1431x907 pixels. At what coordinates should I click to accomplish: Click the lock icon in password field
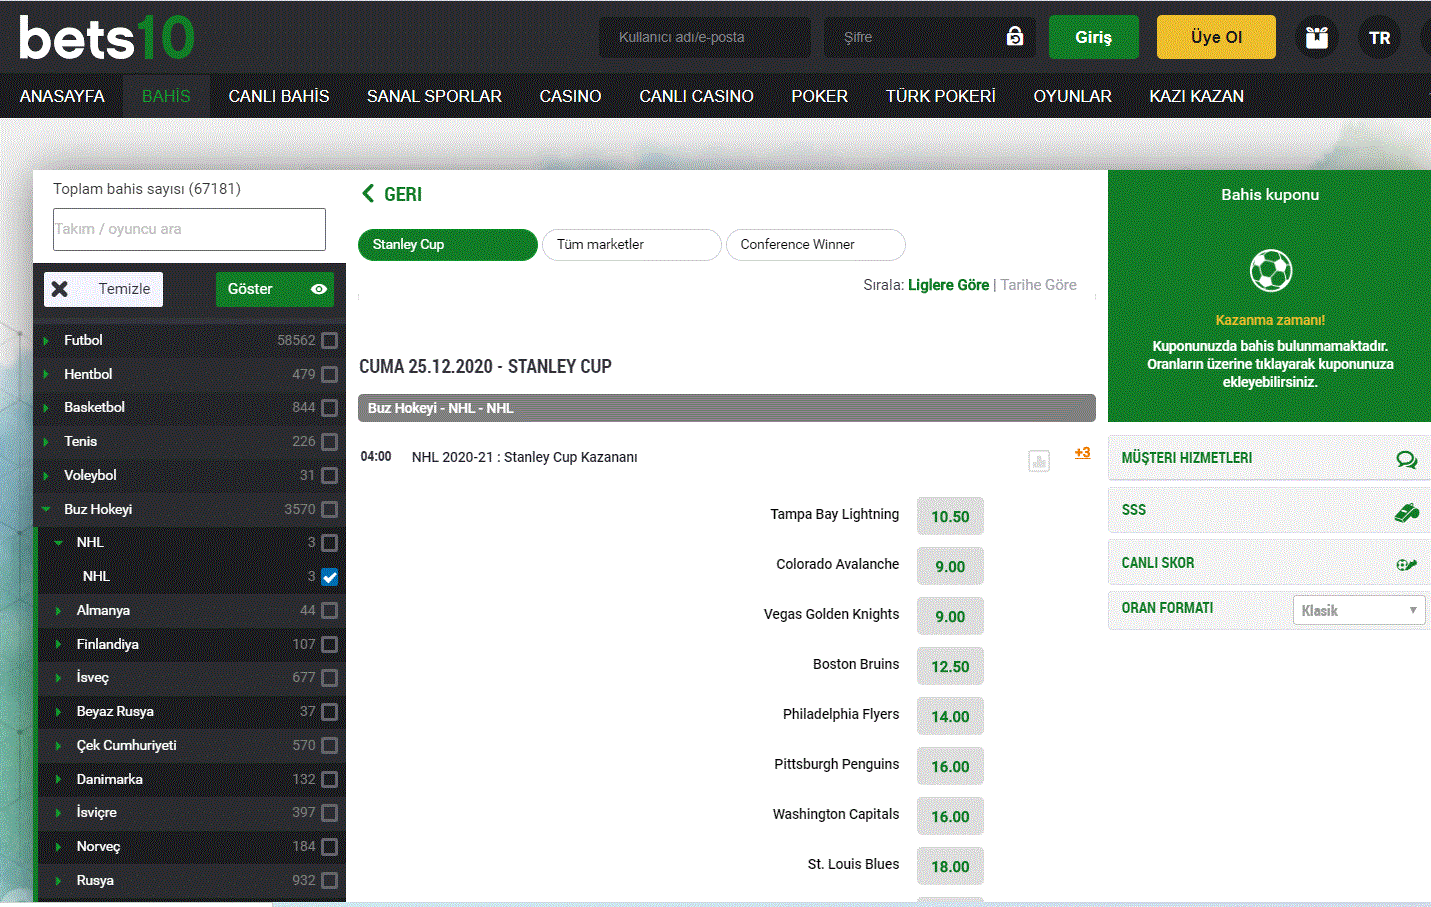pos(1014,37)
